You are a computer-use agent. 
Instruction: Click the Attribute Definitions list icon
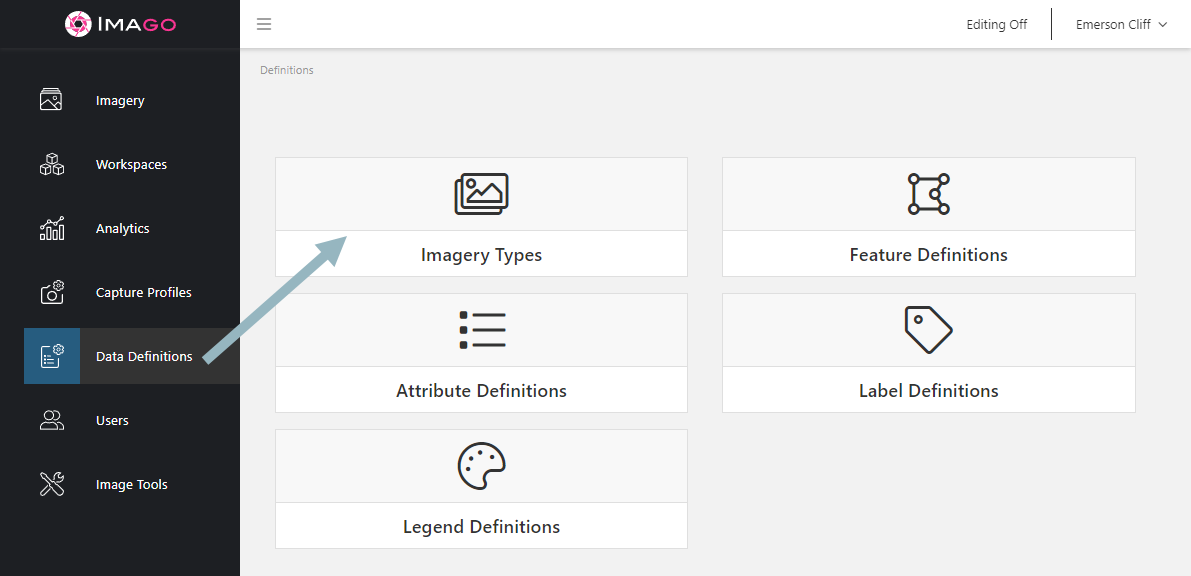click(482, 330)
